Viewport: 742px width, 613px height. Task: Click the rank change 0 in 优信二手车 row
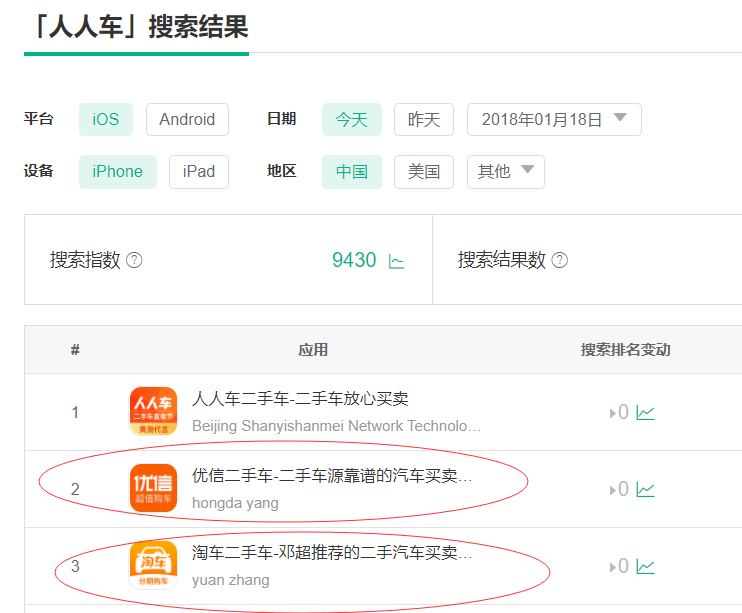coord(623,489)
